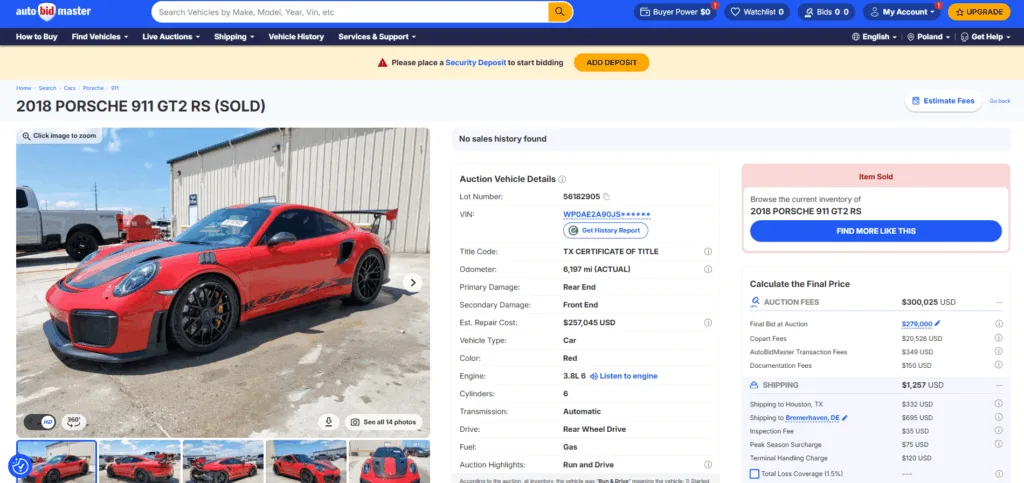
Task: Show info for Auction Highlights row
Action: [708, 465]
